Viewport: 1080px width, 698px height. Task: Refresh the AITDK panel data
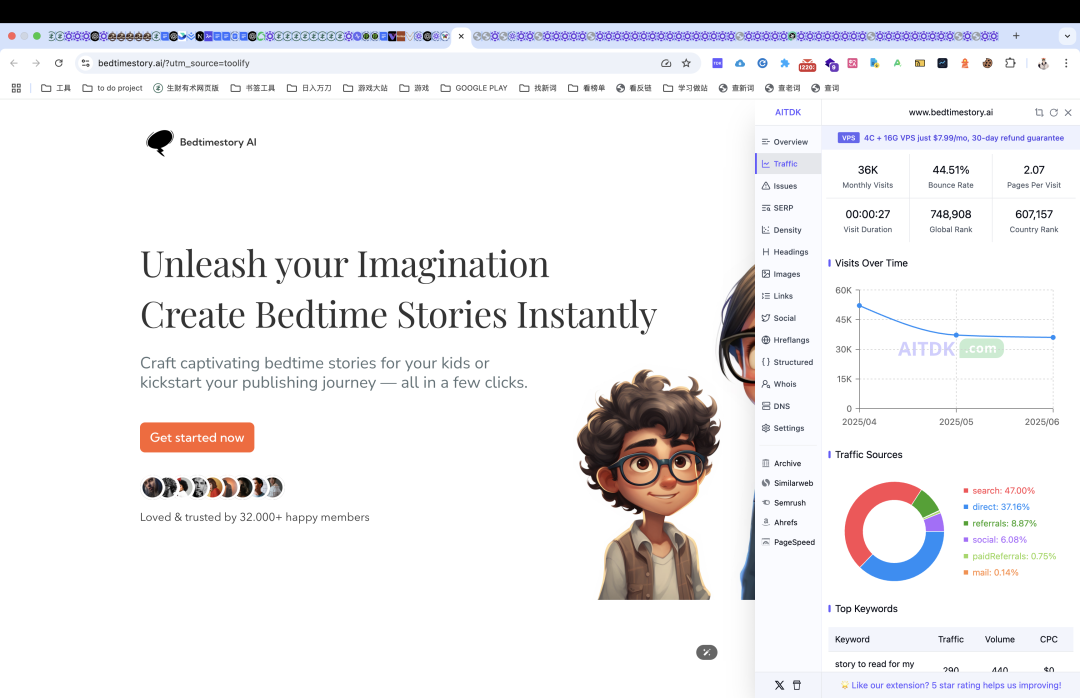pos(1053,112)
